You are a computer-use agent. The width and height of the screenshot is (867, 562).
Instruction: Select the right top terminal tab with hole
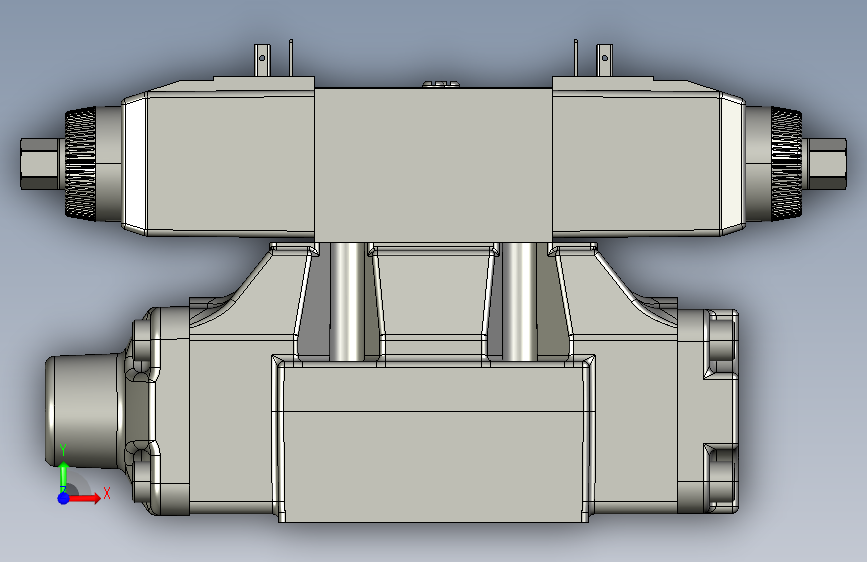(x=604, y=60)
